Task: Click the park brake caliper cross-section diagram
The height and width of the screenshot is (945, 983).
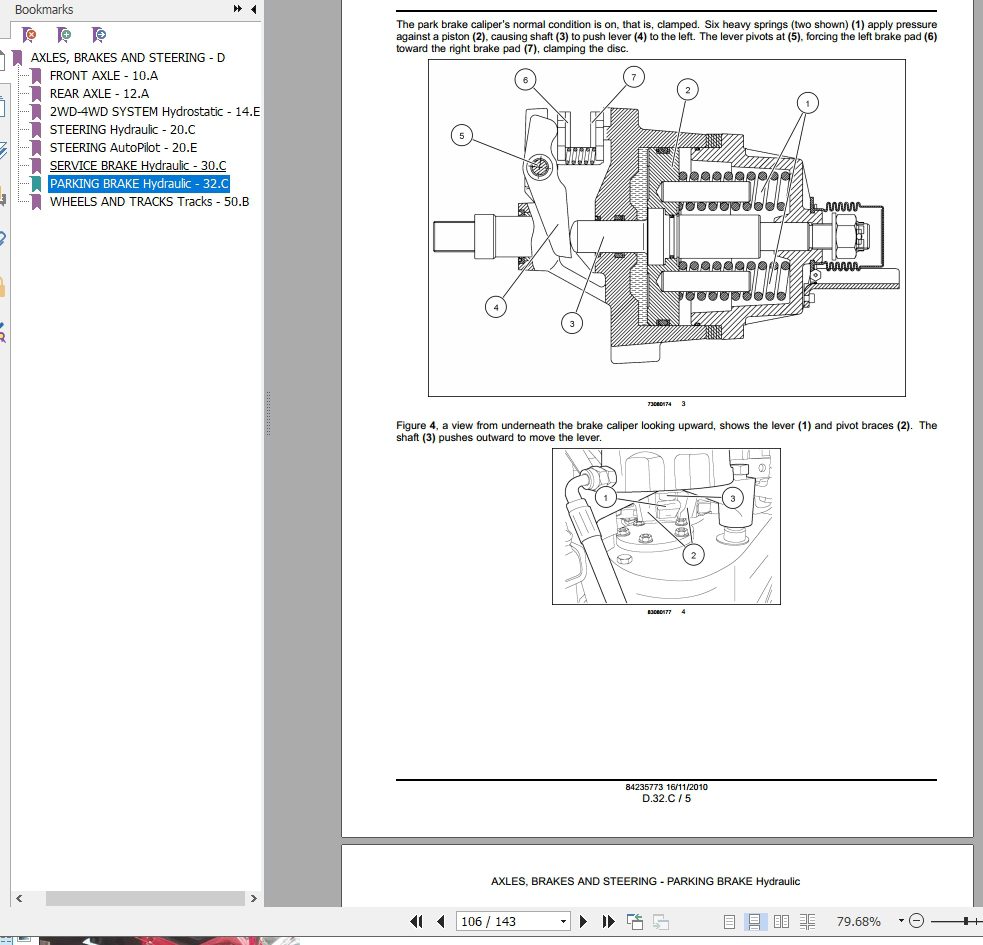Action: [x=666, y=228]
